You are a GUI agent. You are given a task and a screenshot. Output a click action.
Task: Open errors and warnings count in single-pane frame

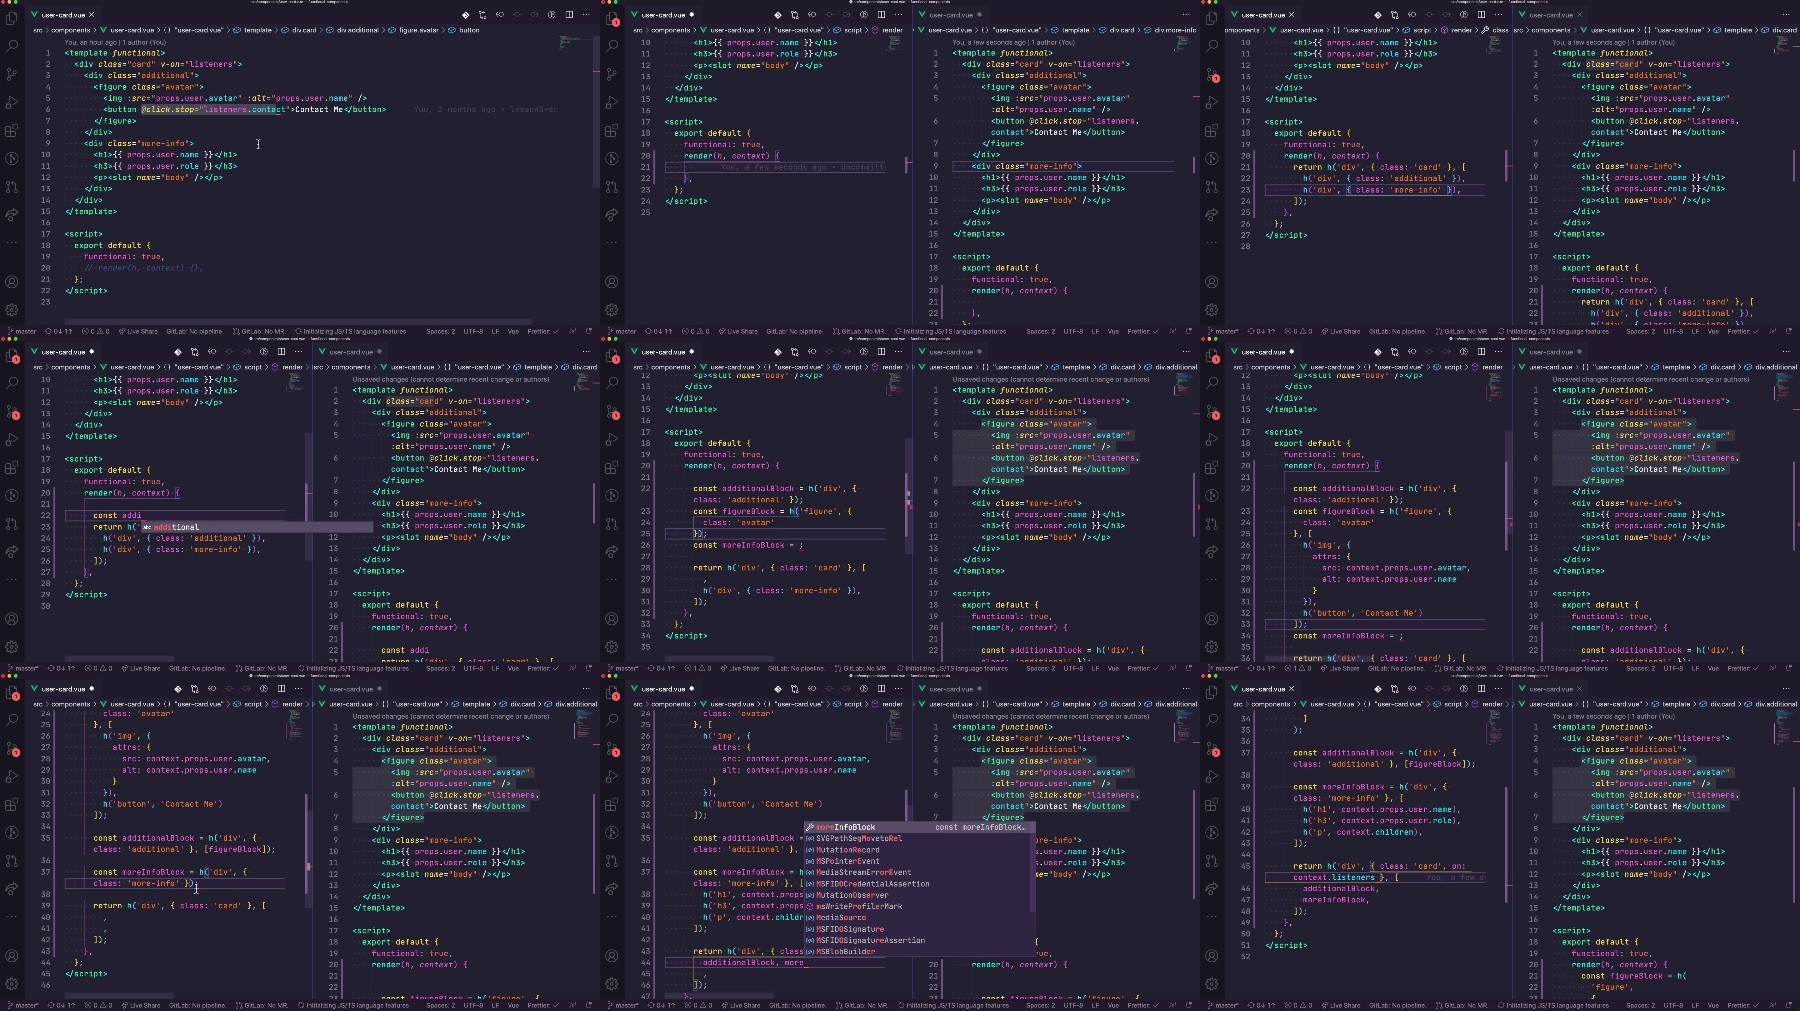(x=96, y=331)
